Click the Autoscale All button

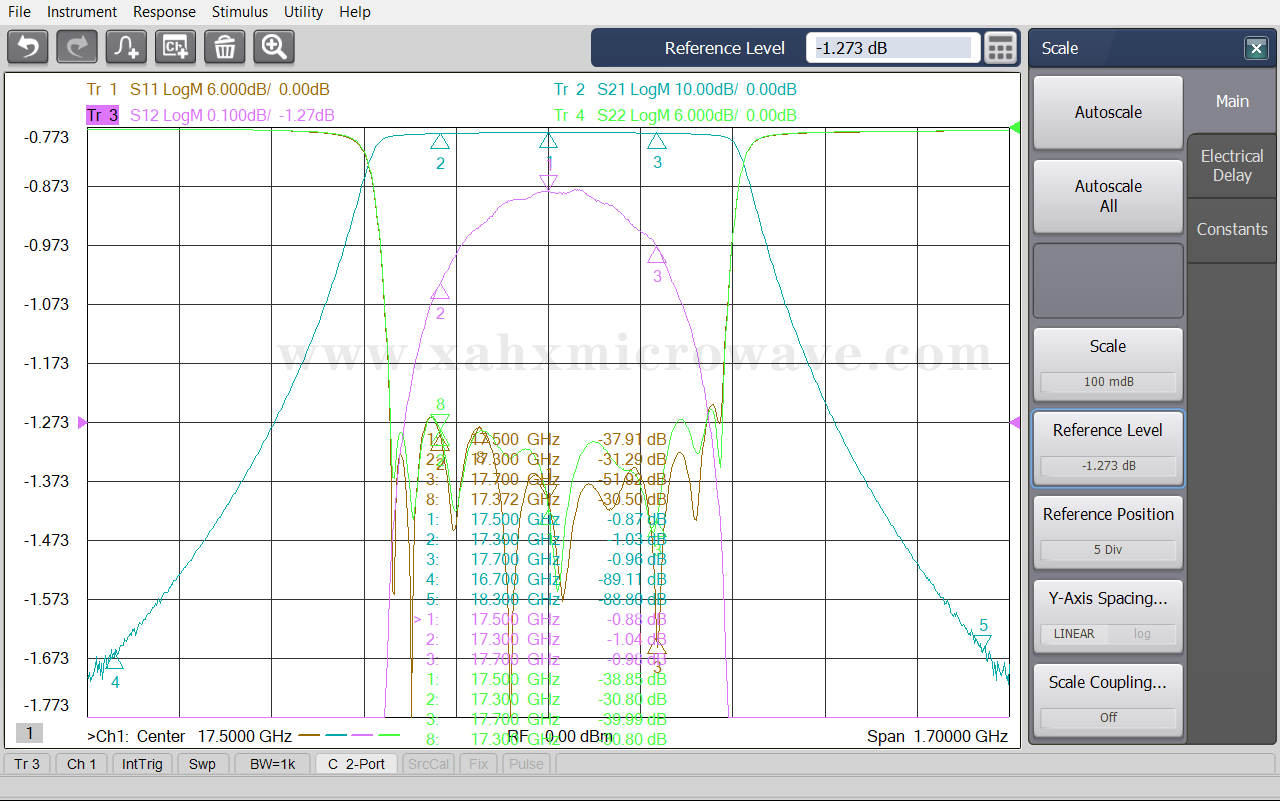[1108, 196]
